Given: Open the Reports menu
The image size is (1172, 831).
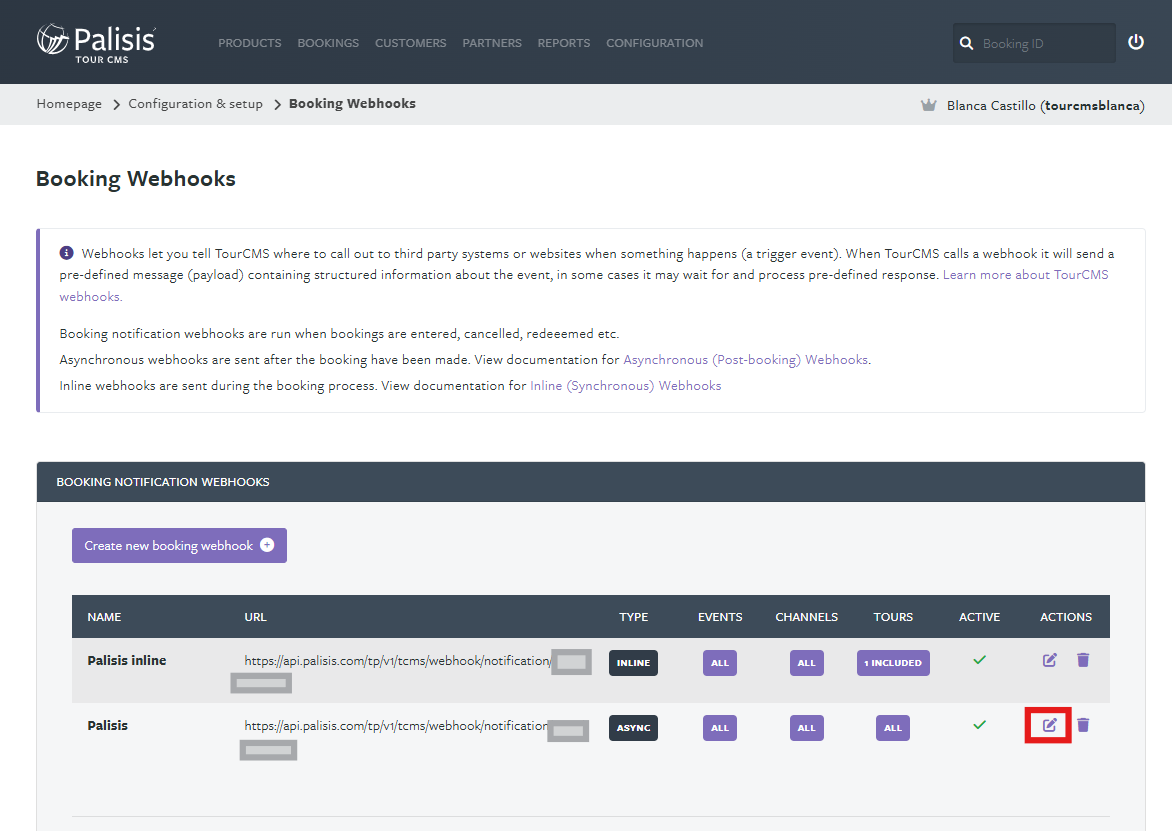Looking at the screenshot, I should (564, 43).
